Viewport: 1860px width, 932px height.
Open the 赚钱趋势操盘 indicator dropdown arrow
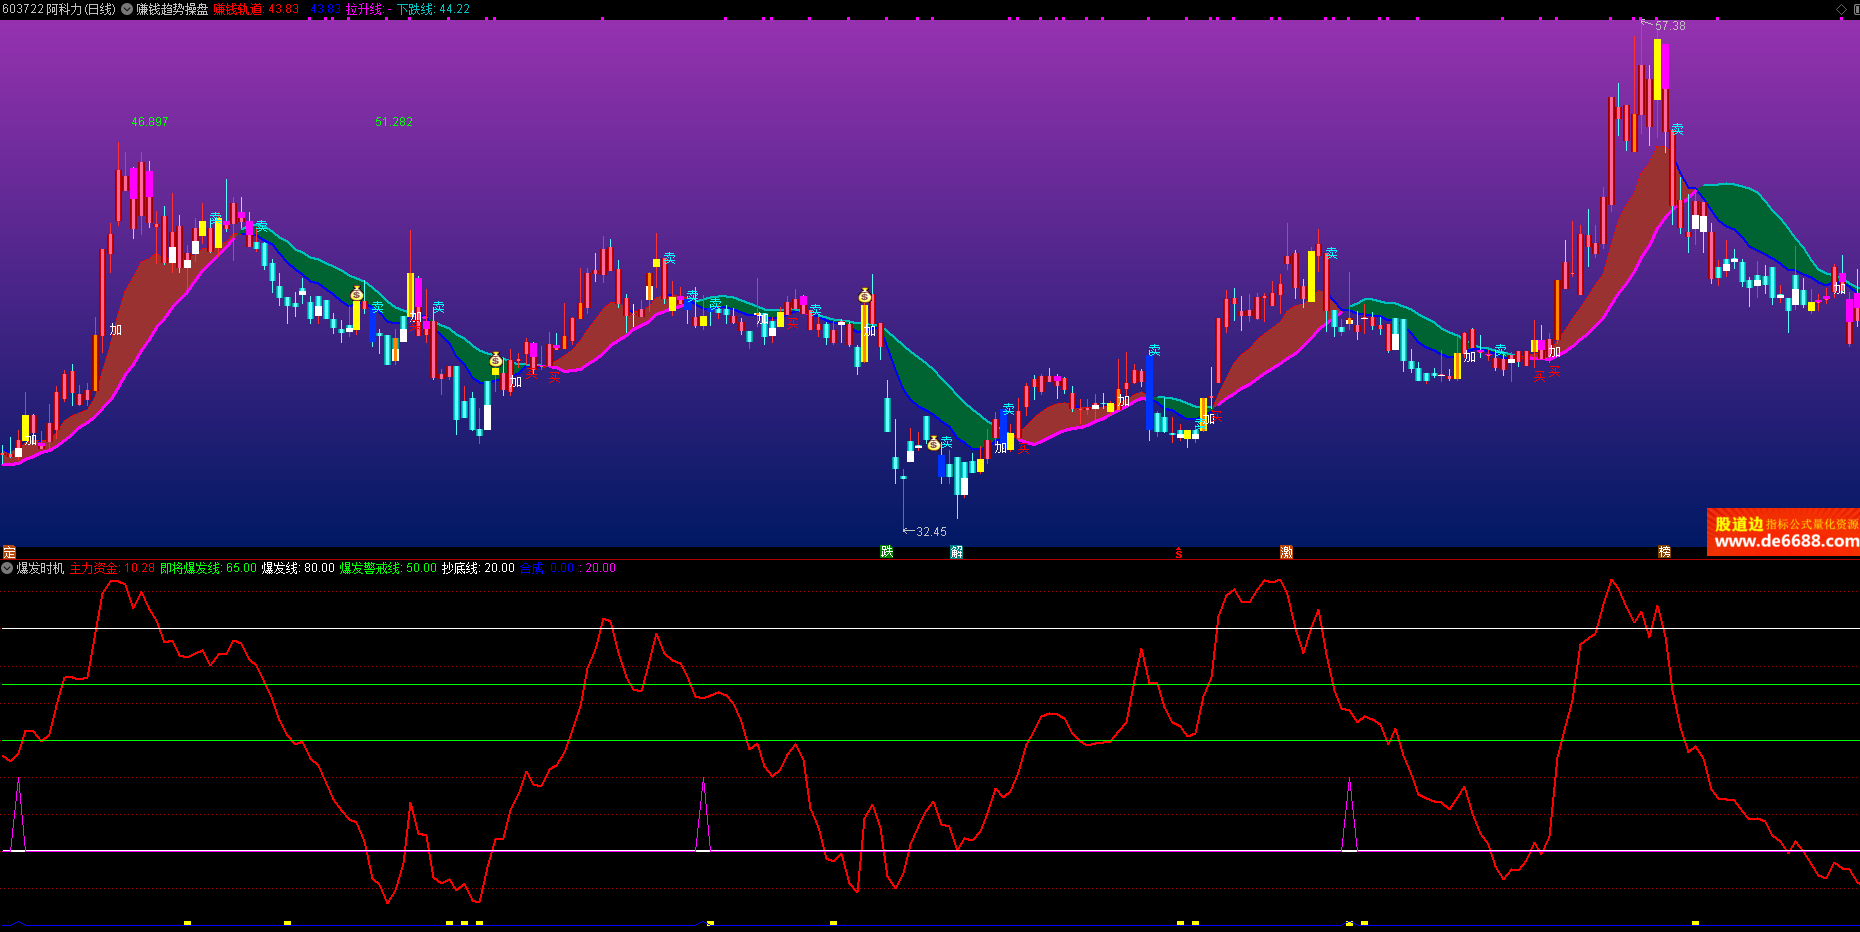click(x=127, y=9)
